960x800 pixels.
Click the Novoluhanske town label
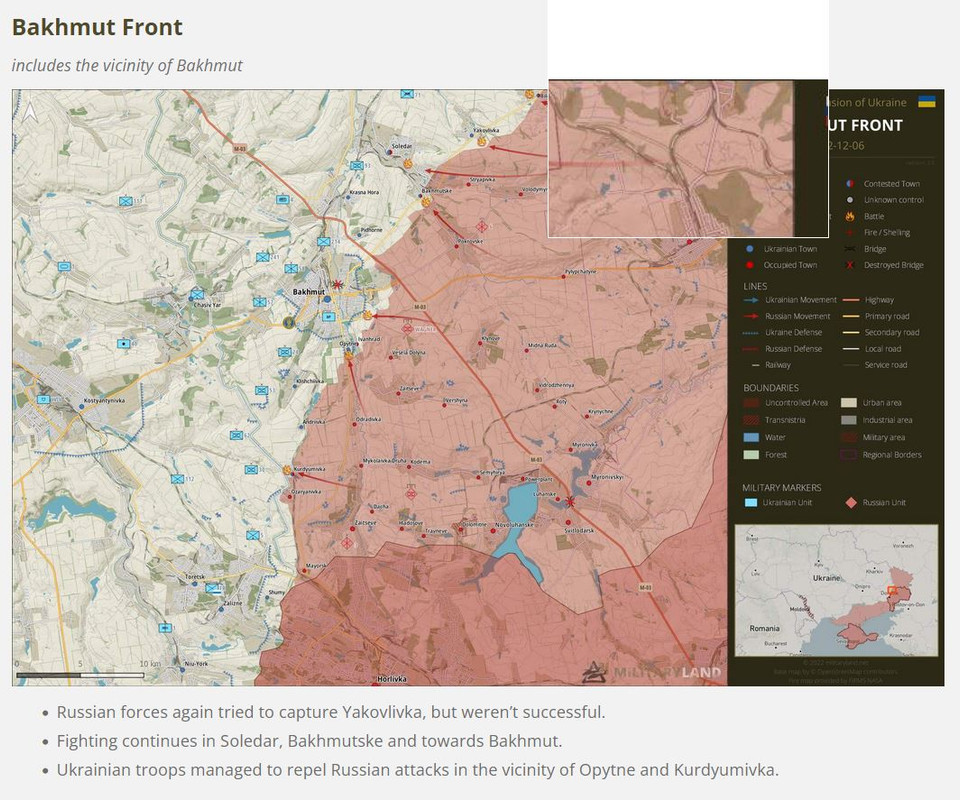click(x=514, y=525)
